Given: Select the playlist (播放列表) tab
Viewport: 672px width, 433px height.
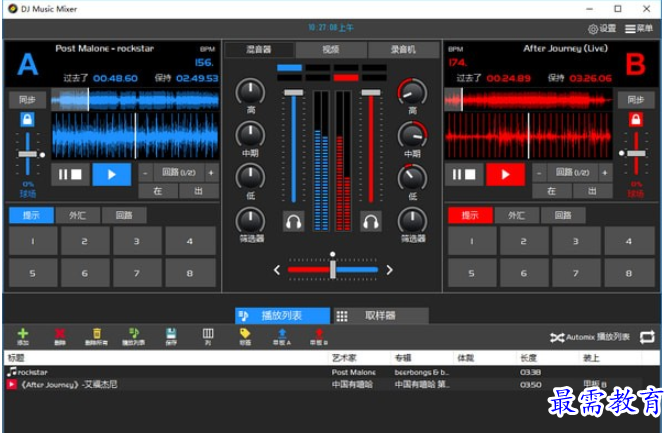Looking at the screenshot, I should tap(282, 316).
